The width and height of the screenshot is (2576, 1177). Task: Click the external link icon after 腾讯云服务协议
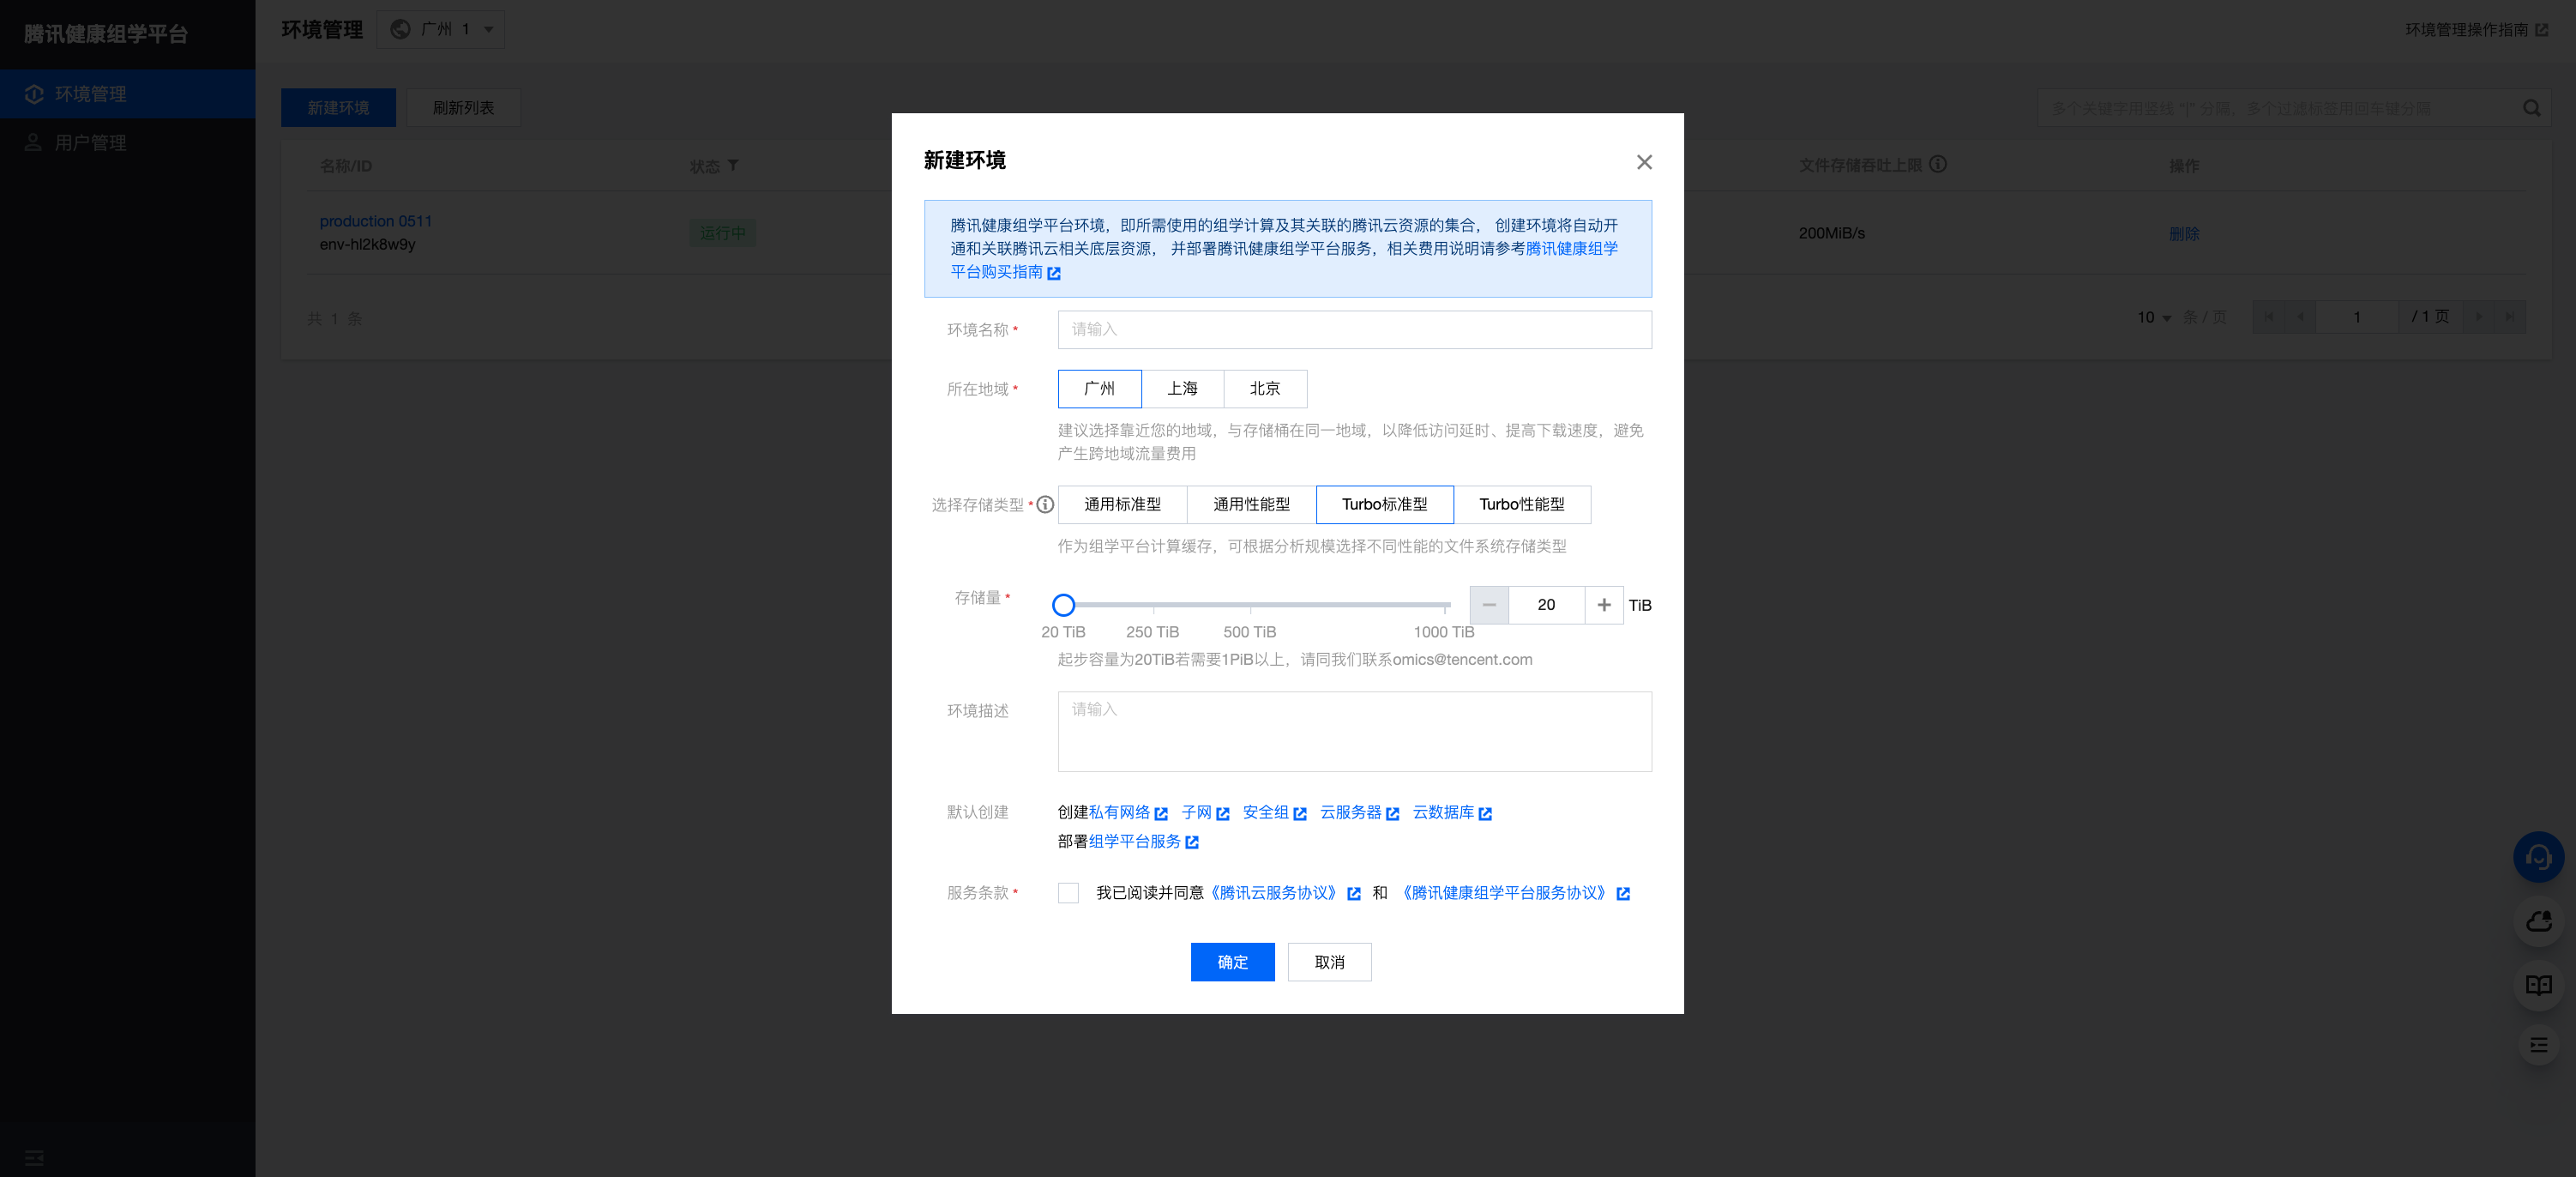coord(1354,894)
